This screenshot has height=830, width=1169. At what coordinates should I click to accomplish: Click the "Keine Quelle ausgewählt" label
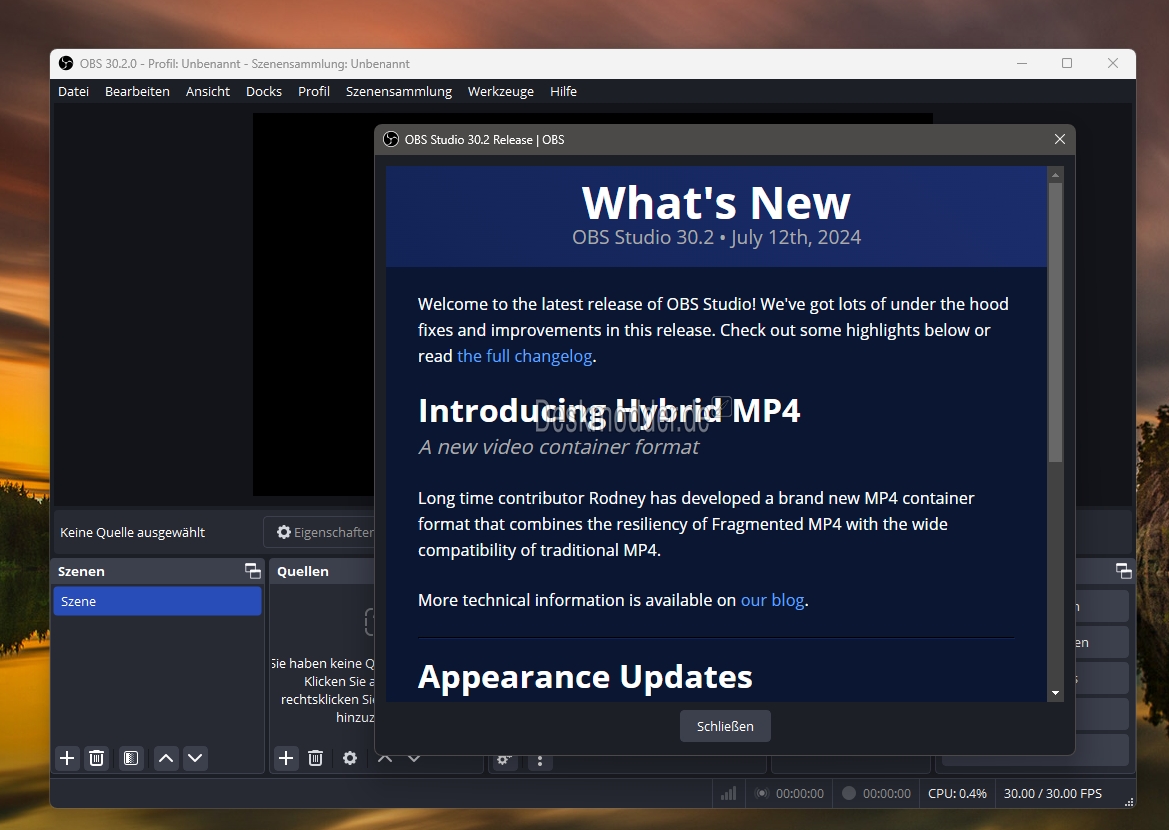[x=133, y=532]
